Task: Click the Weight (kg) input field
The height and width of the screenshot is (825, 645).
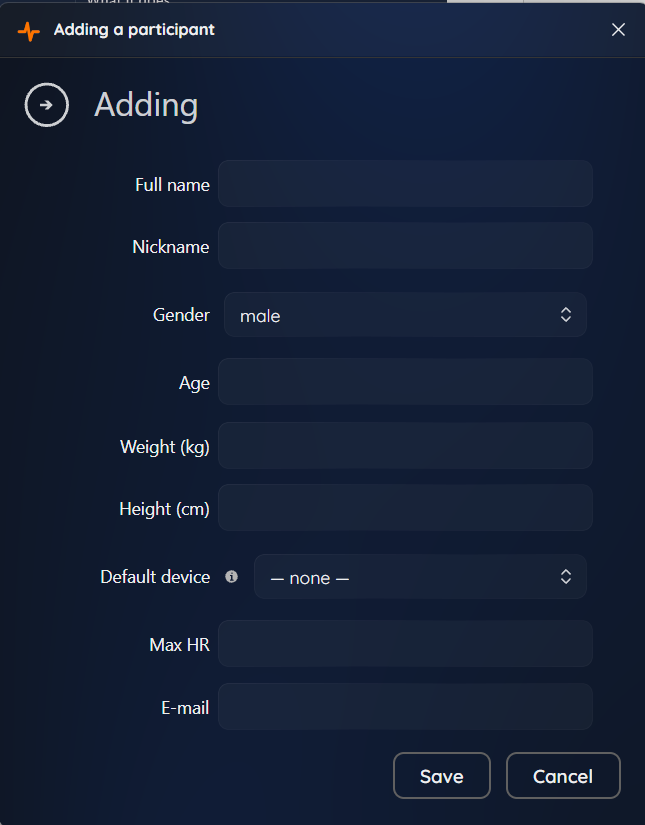Action: (405, 446)
